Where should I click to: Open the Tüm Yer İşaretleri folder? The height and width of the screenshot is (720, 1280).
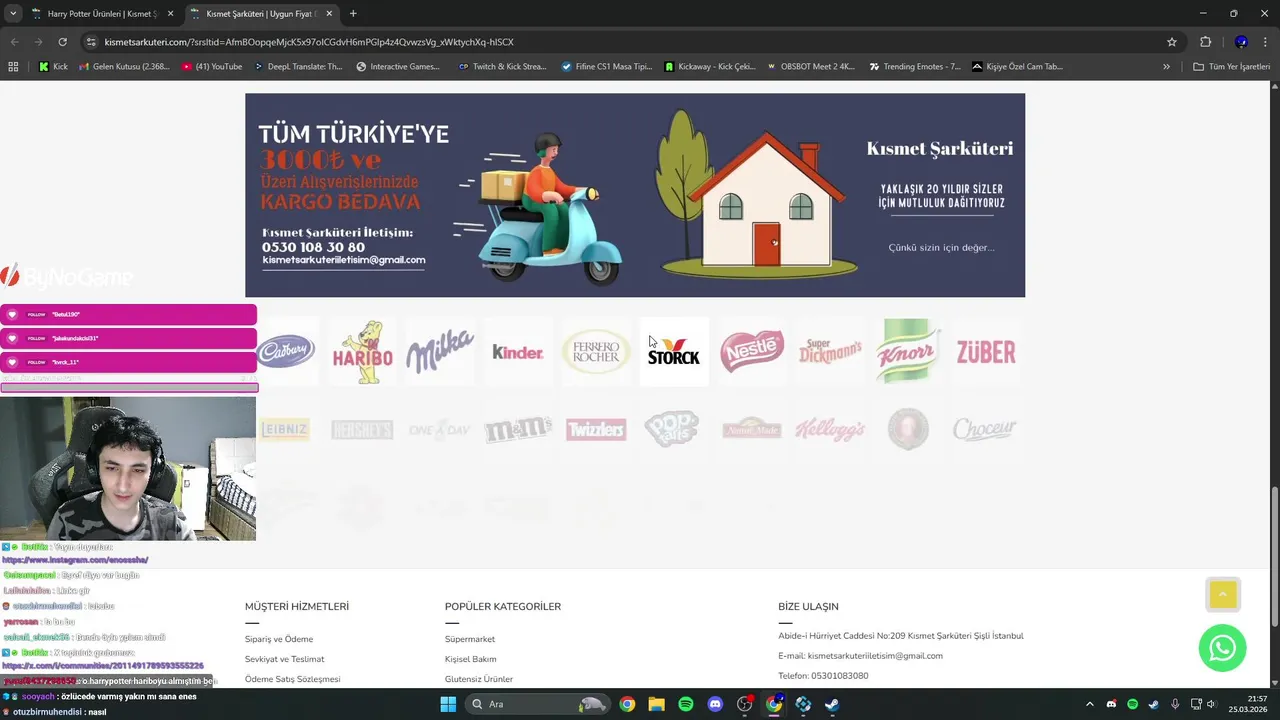click(x=1231, y=67)
